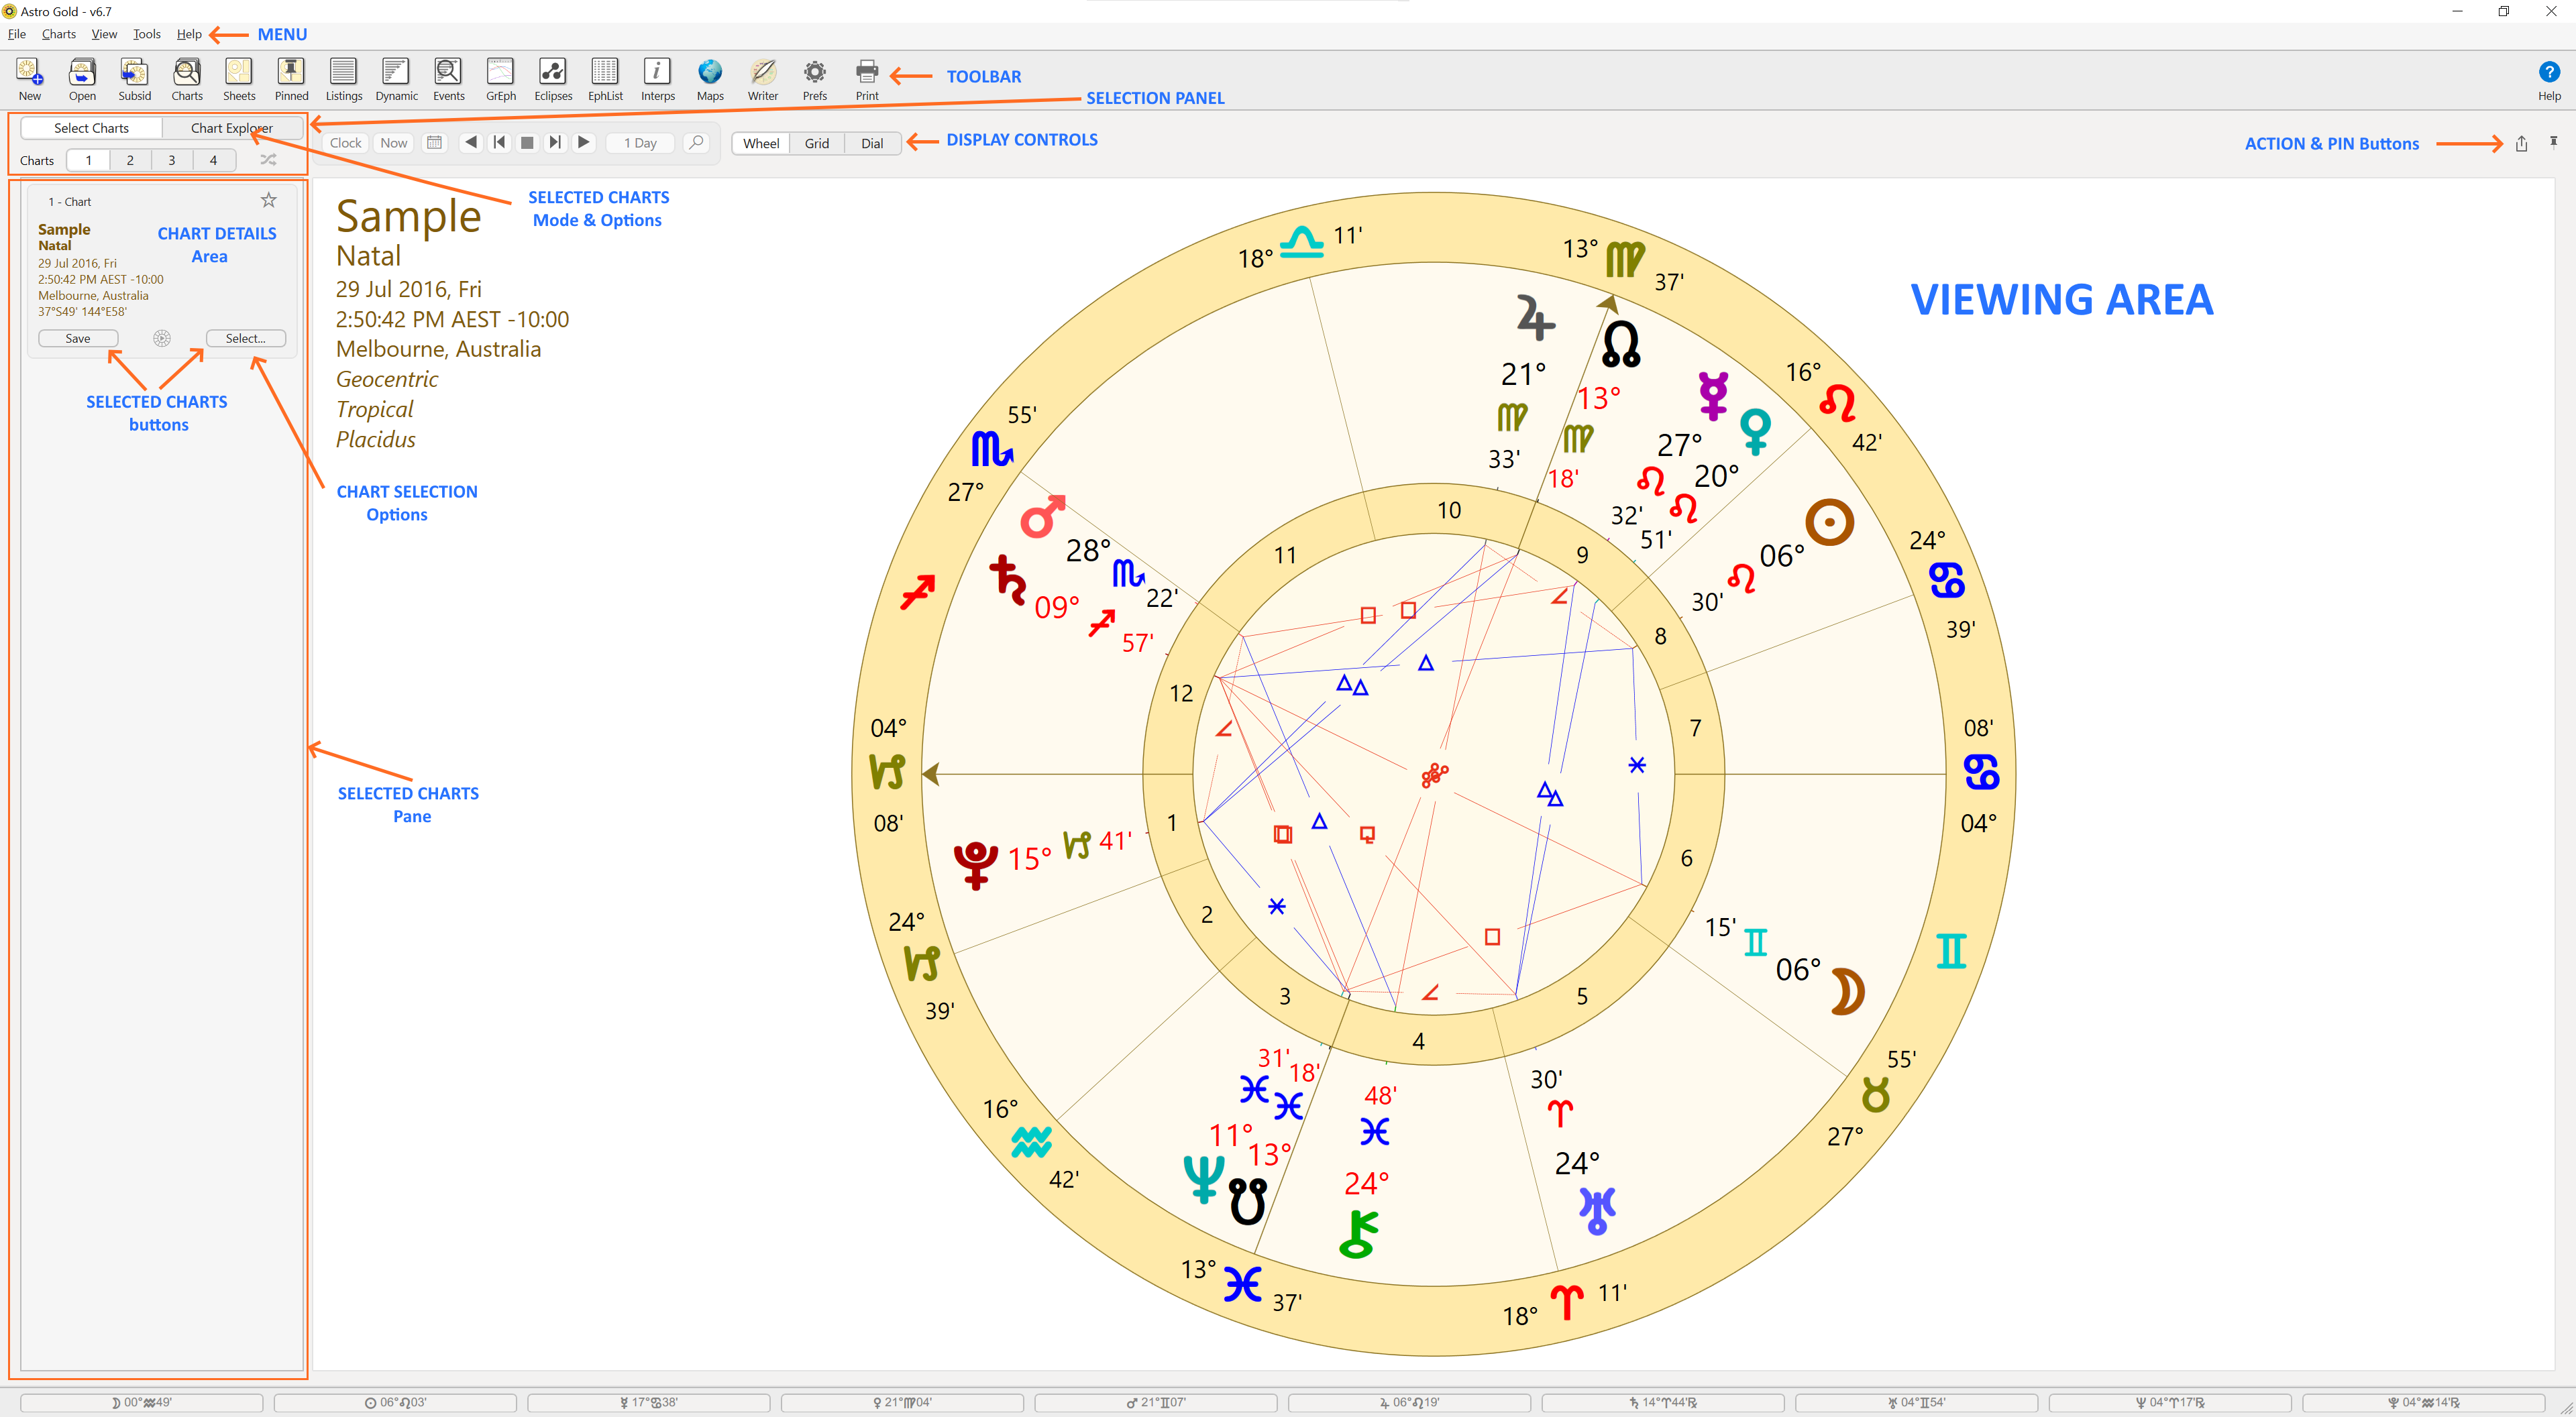Open the Select... chart options

point(246,338)
